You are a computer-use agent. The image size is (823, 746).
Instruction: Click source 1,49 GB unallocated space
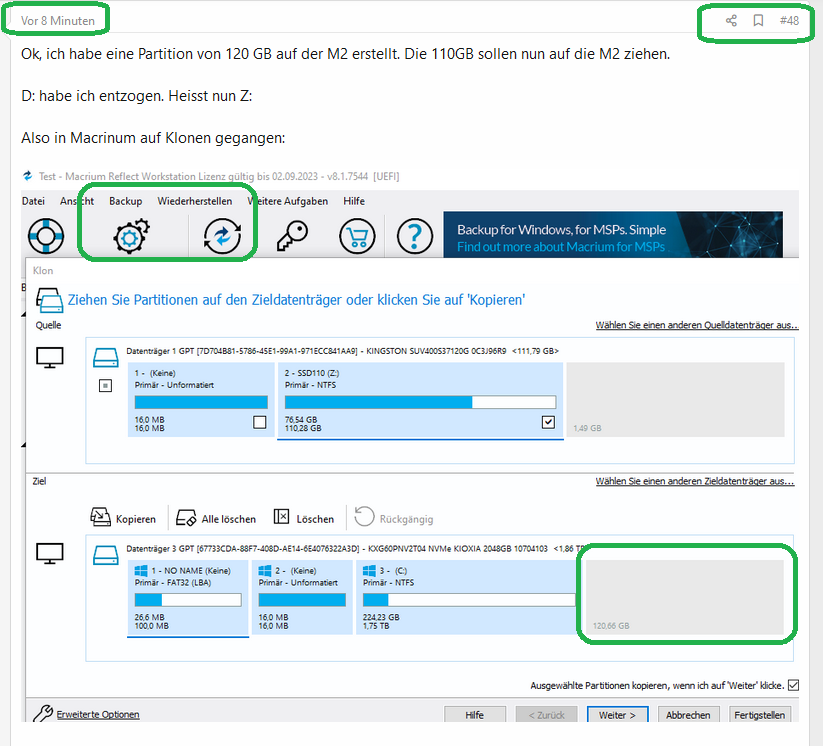[x=676, y=400]
